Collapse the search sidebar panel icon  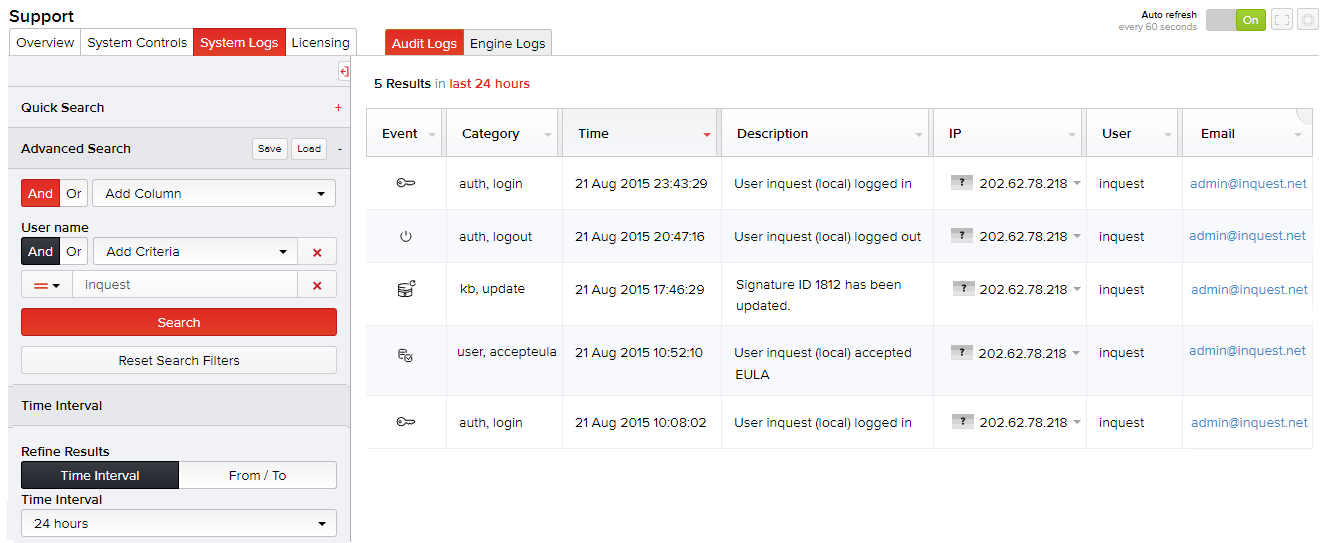click(344, 71)
